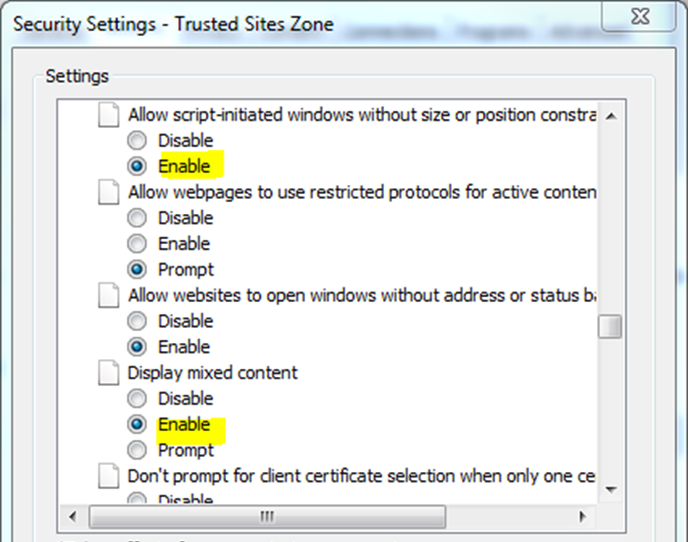Screen dimensions: 688x542
Task: Select Disable for Display mixed content
Action: coord(138,399)
